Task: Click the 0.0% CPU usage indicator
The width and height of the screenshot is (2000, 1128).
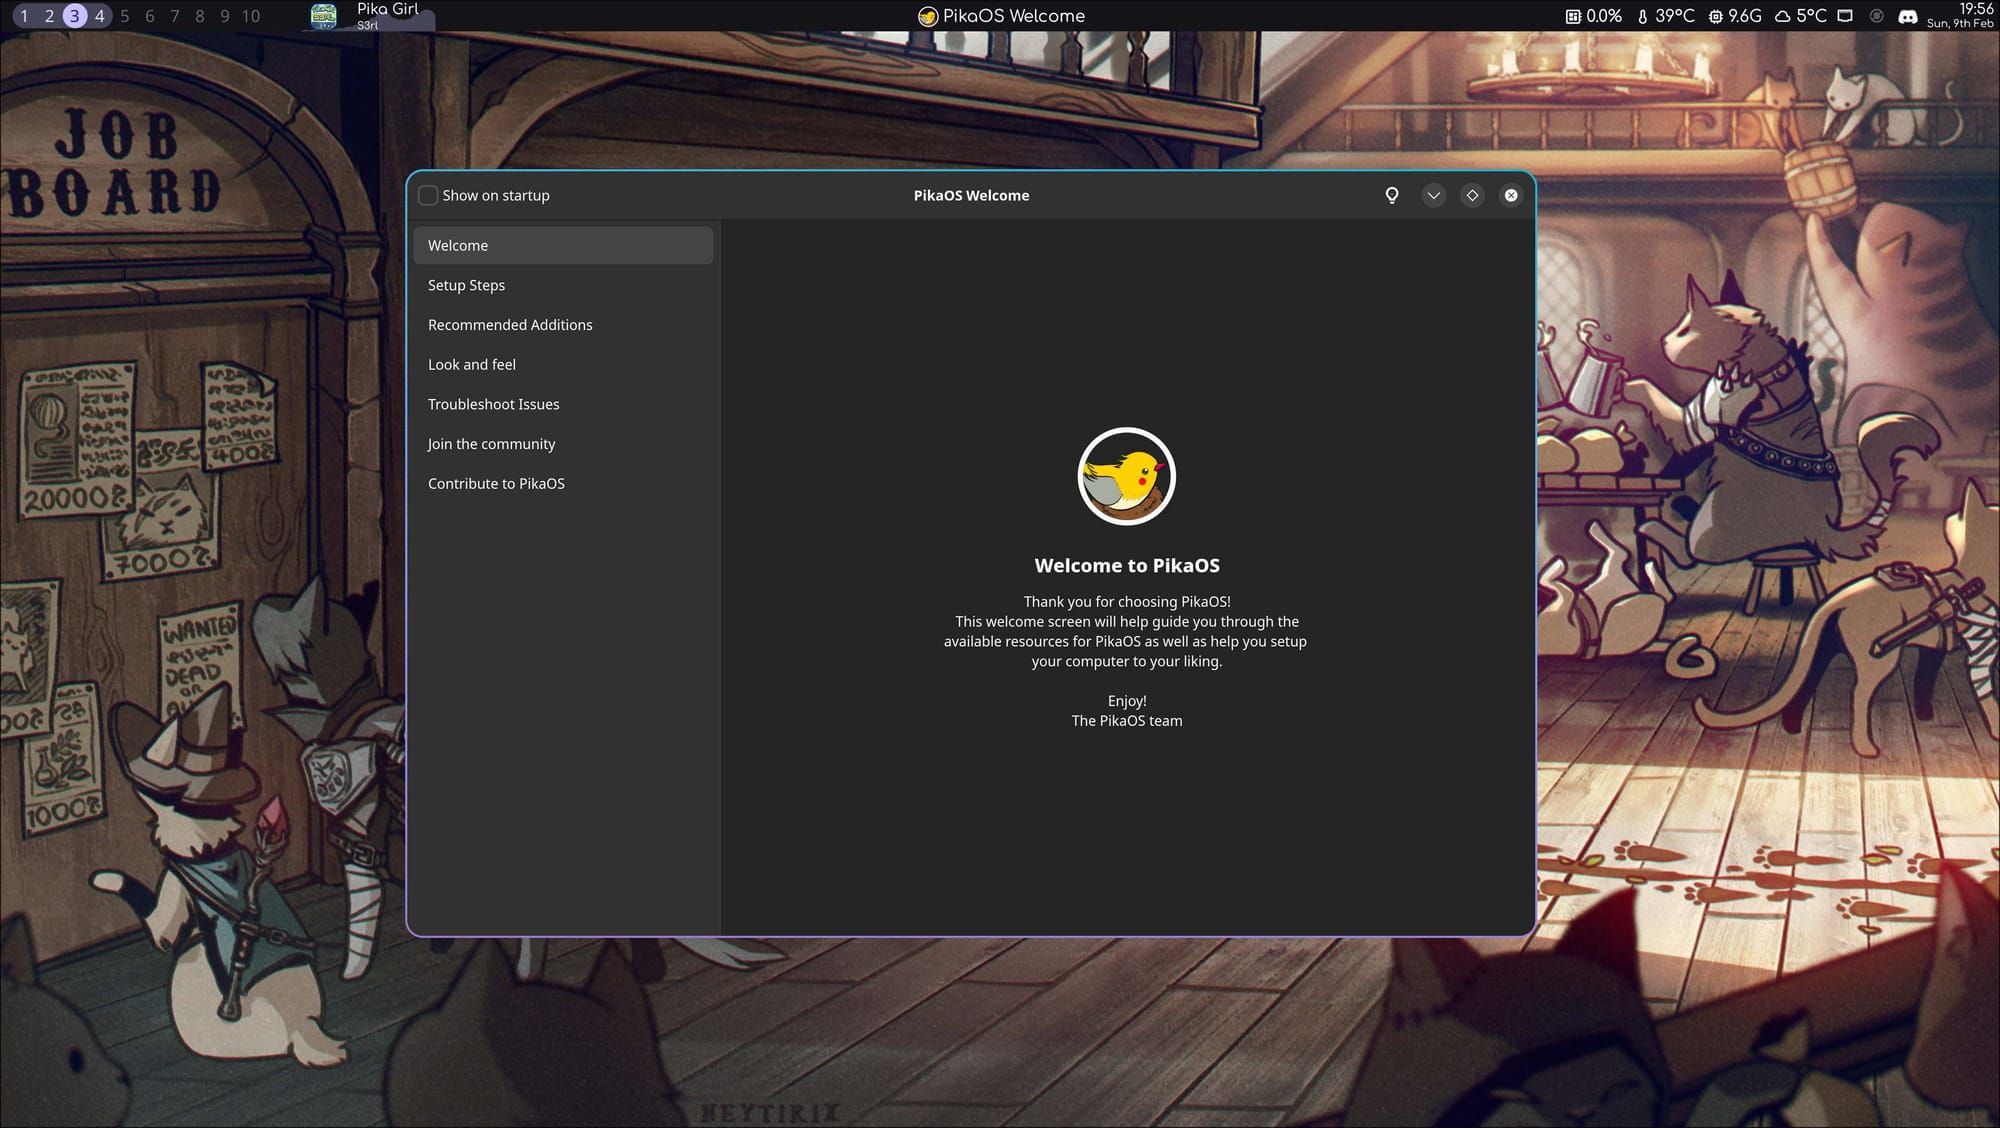Action: click(1595, 15)
